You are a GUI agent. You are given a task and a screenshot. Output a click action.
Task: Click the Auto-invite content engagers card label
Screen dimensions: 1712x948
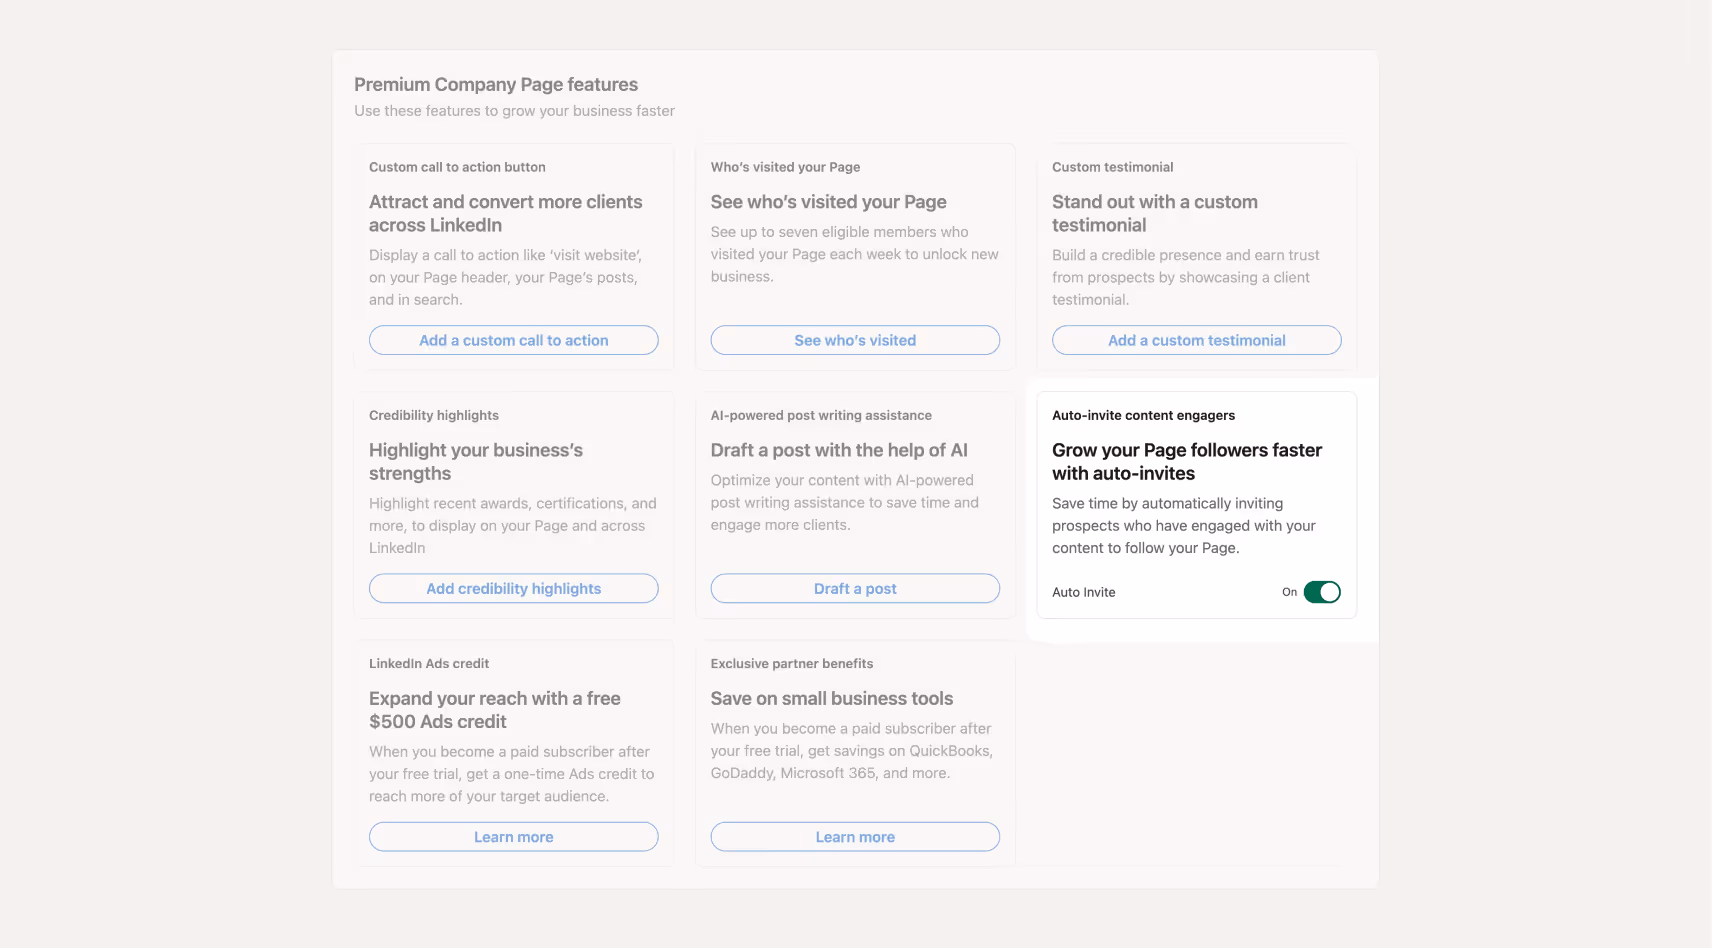coord(1143,415)
